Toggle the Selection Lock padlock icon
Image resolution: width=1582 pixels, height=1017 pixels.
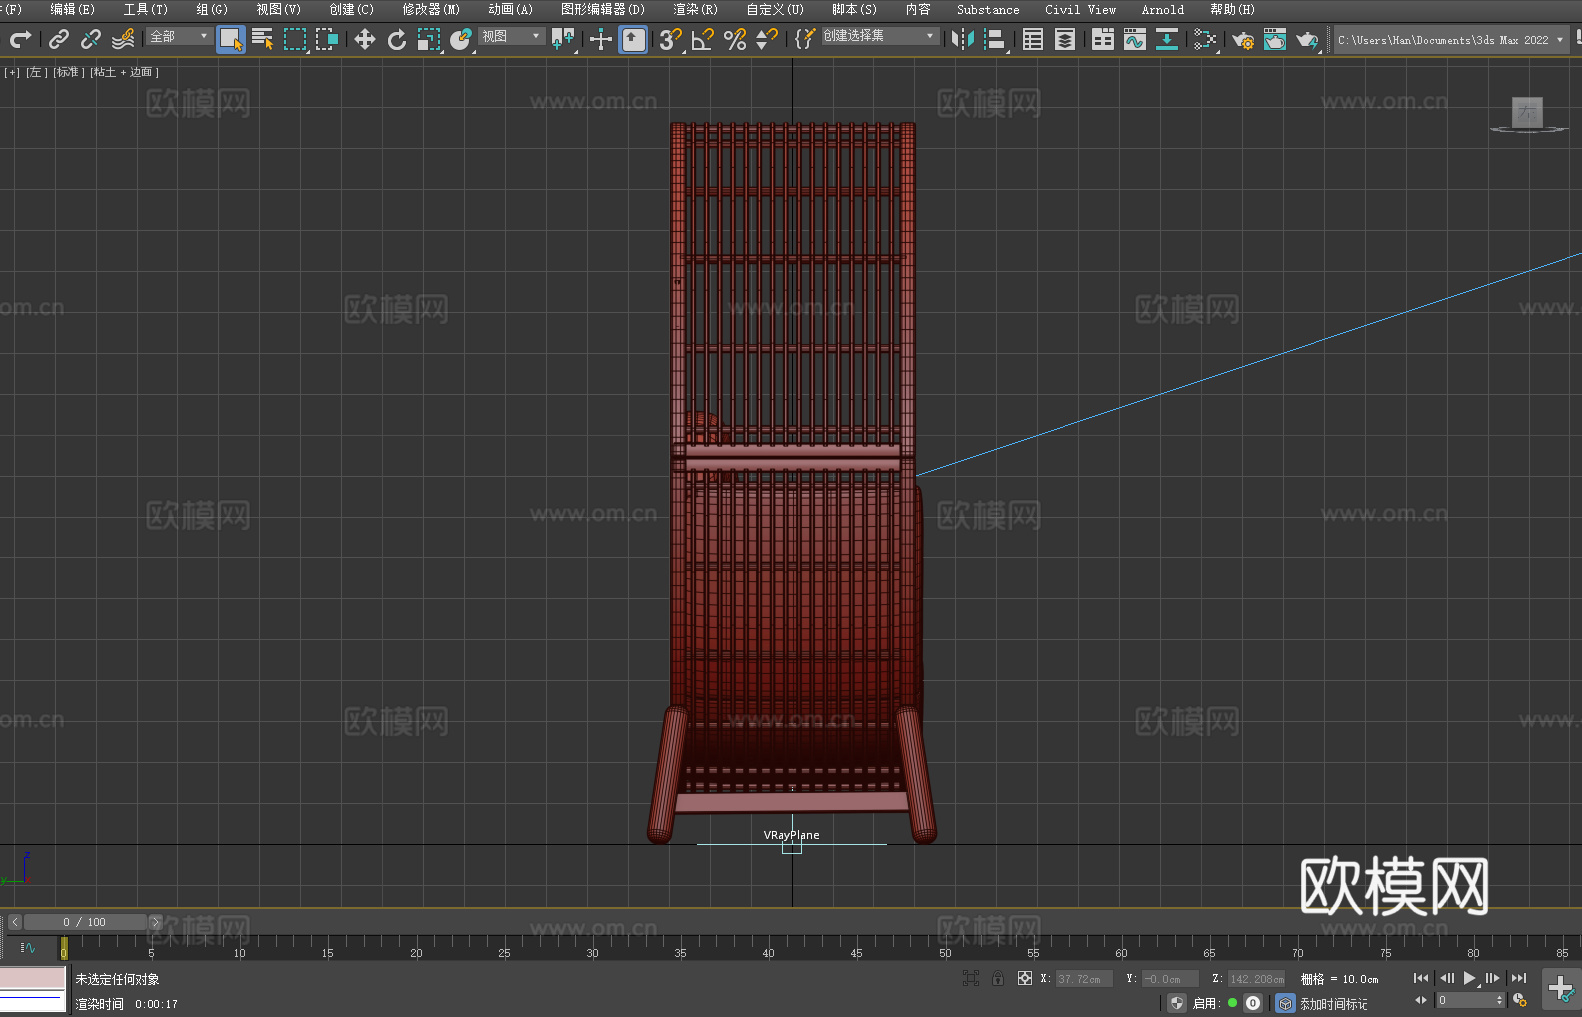click(998, 978)
